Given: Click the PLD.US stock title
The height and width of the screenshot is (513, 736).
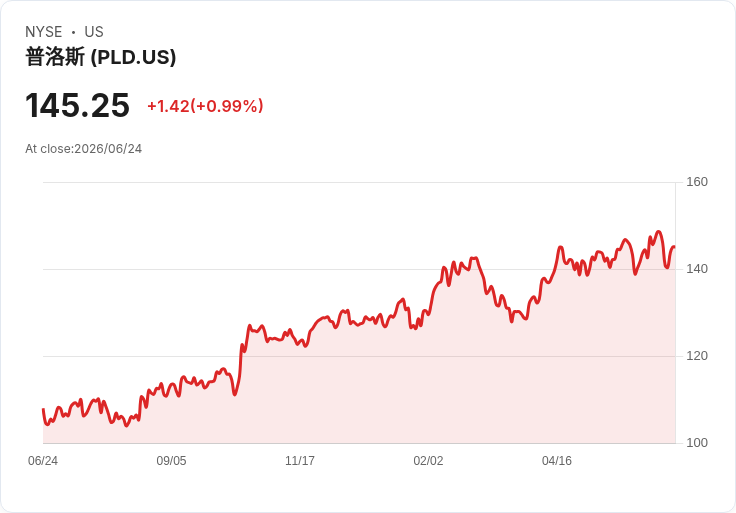Looking at the screenshot, I should click(100, 57).
